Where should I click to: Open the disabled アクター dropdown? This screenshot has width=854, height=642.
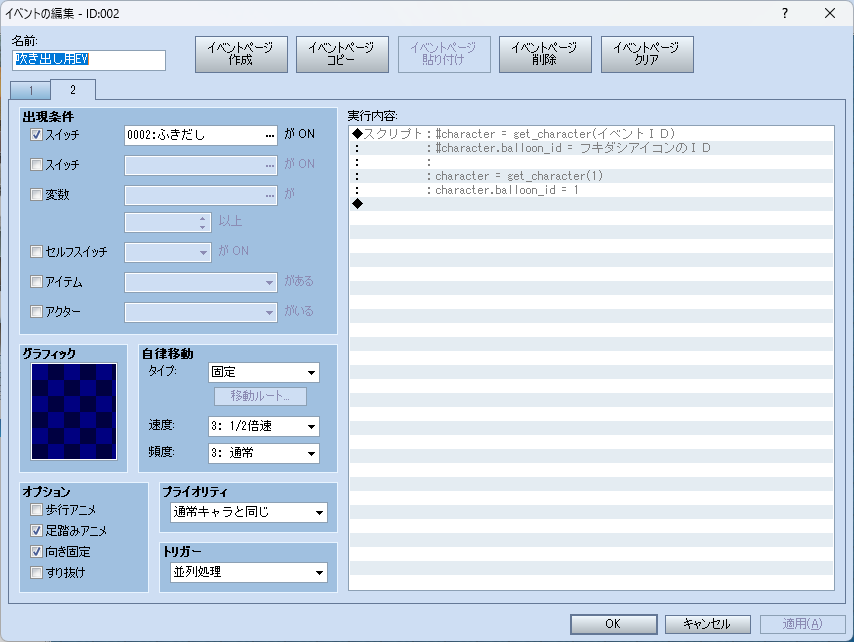pyautogui.click(x=201, y=313)
